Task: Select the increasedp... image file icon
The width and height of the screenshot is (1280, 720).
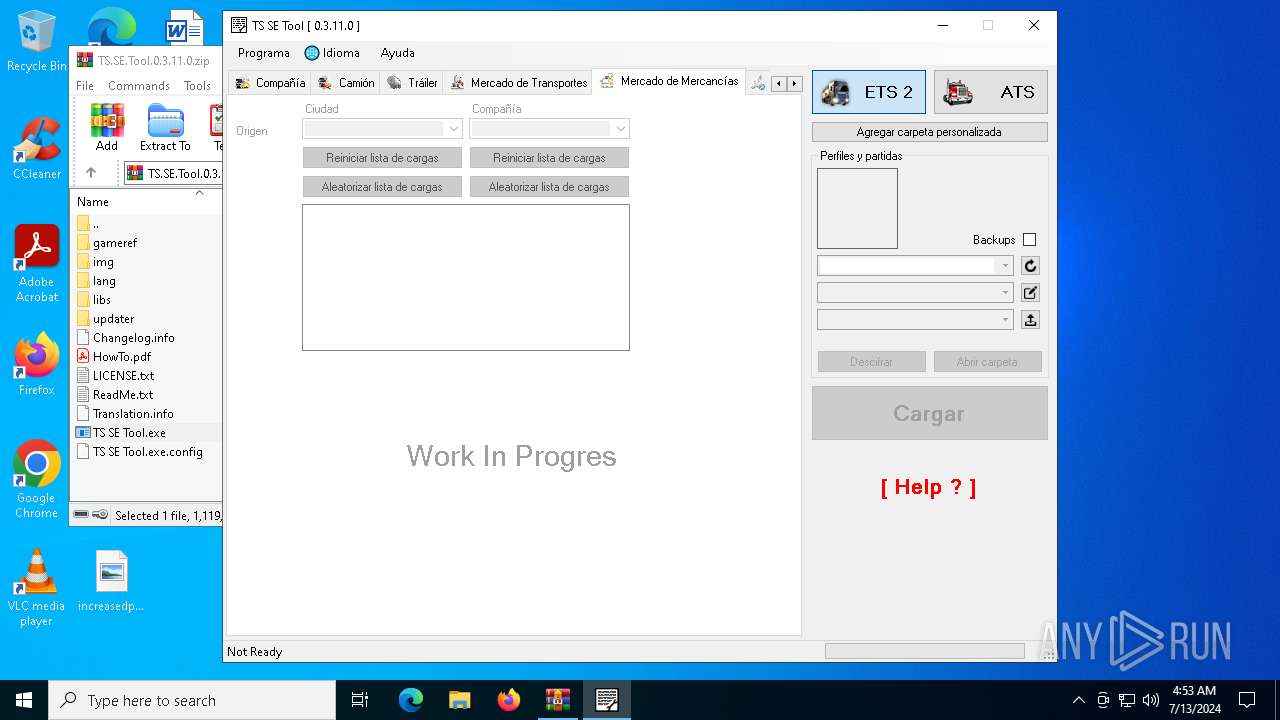Action: (111, 581)
